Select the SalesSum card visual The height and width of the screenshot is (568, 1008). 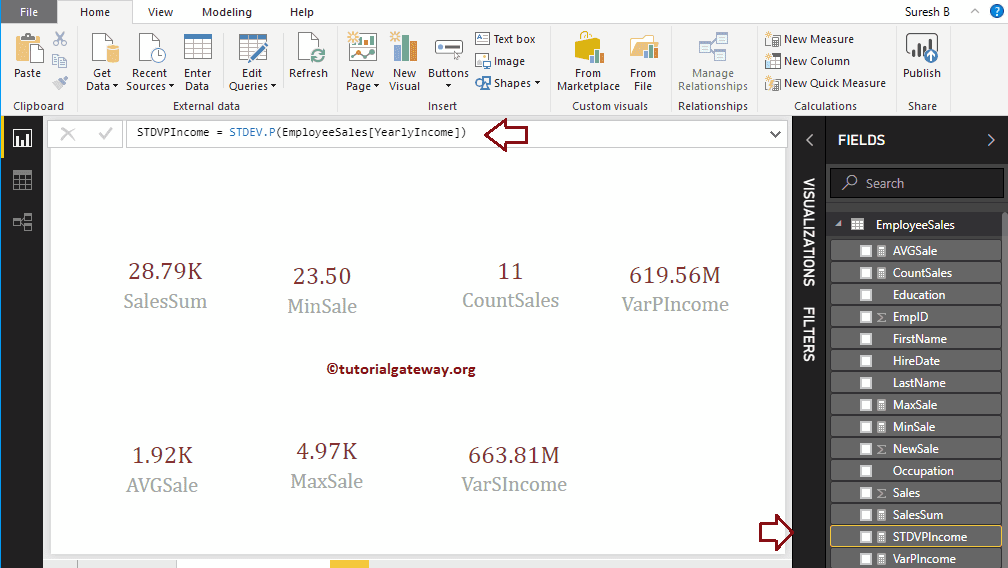[x=165, y=285]
